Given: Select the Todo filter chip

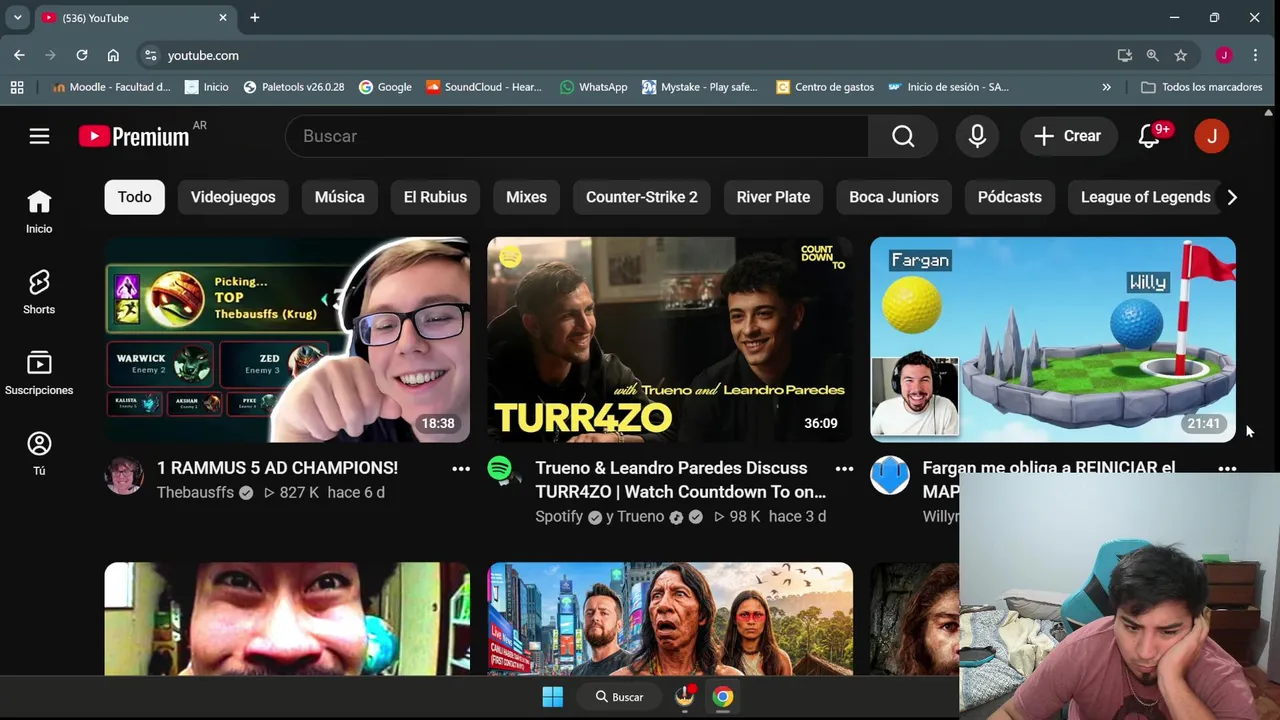Looking at the screenshot, I should tap(134, 197).
